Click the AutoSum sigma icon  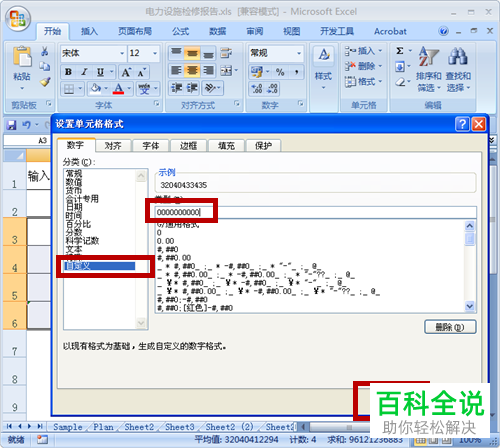click(x=400, y=51)
